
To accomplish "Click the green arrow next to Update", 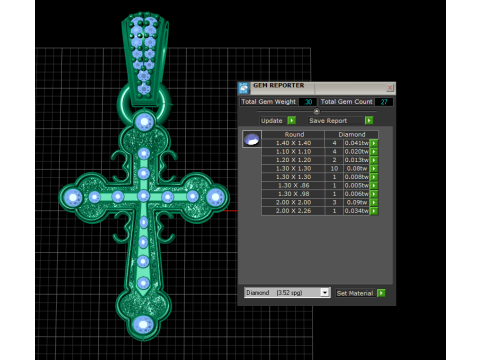I will (292, 120).
